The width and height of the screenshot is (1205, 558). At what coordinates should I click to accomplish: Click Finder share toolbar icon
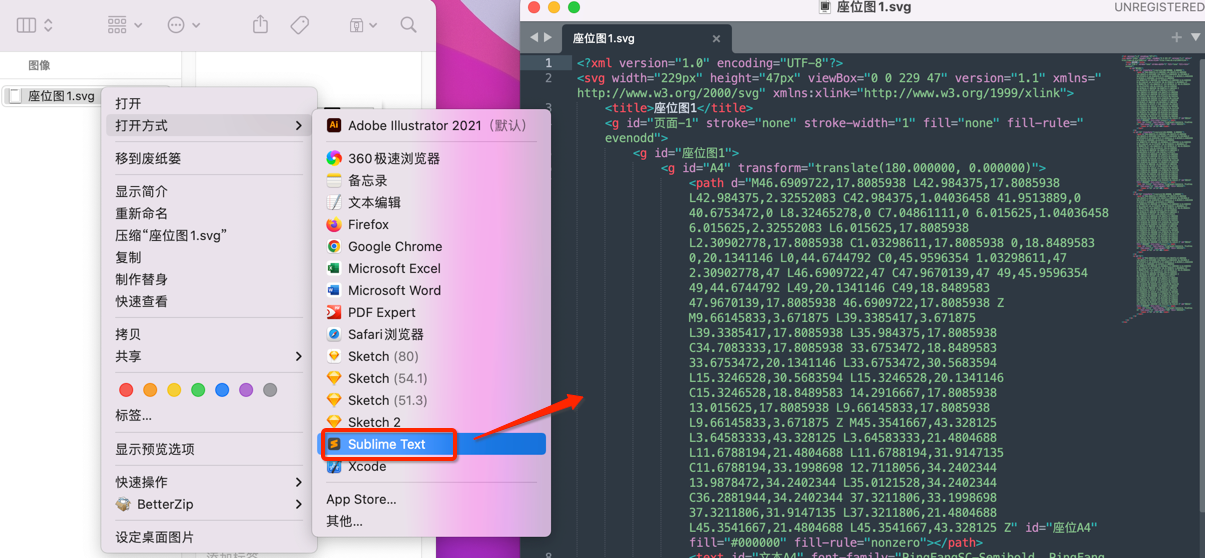tap(261, 24)
